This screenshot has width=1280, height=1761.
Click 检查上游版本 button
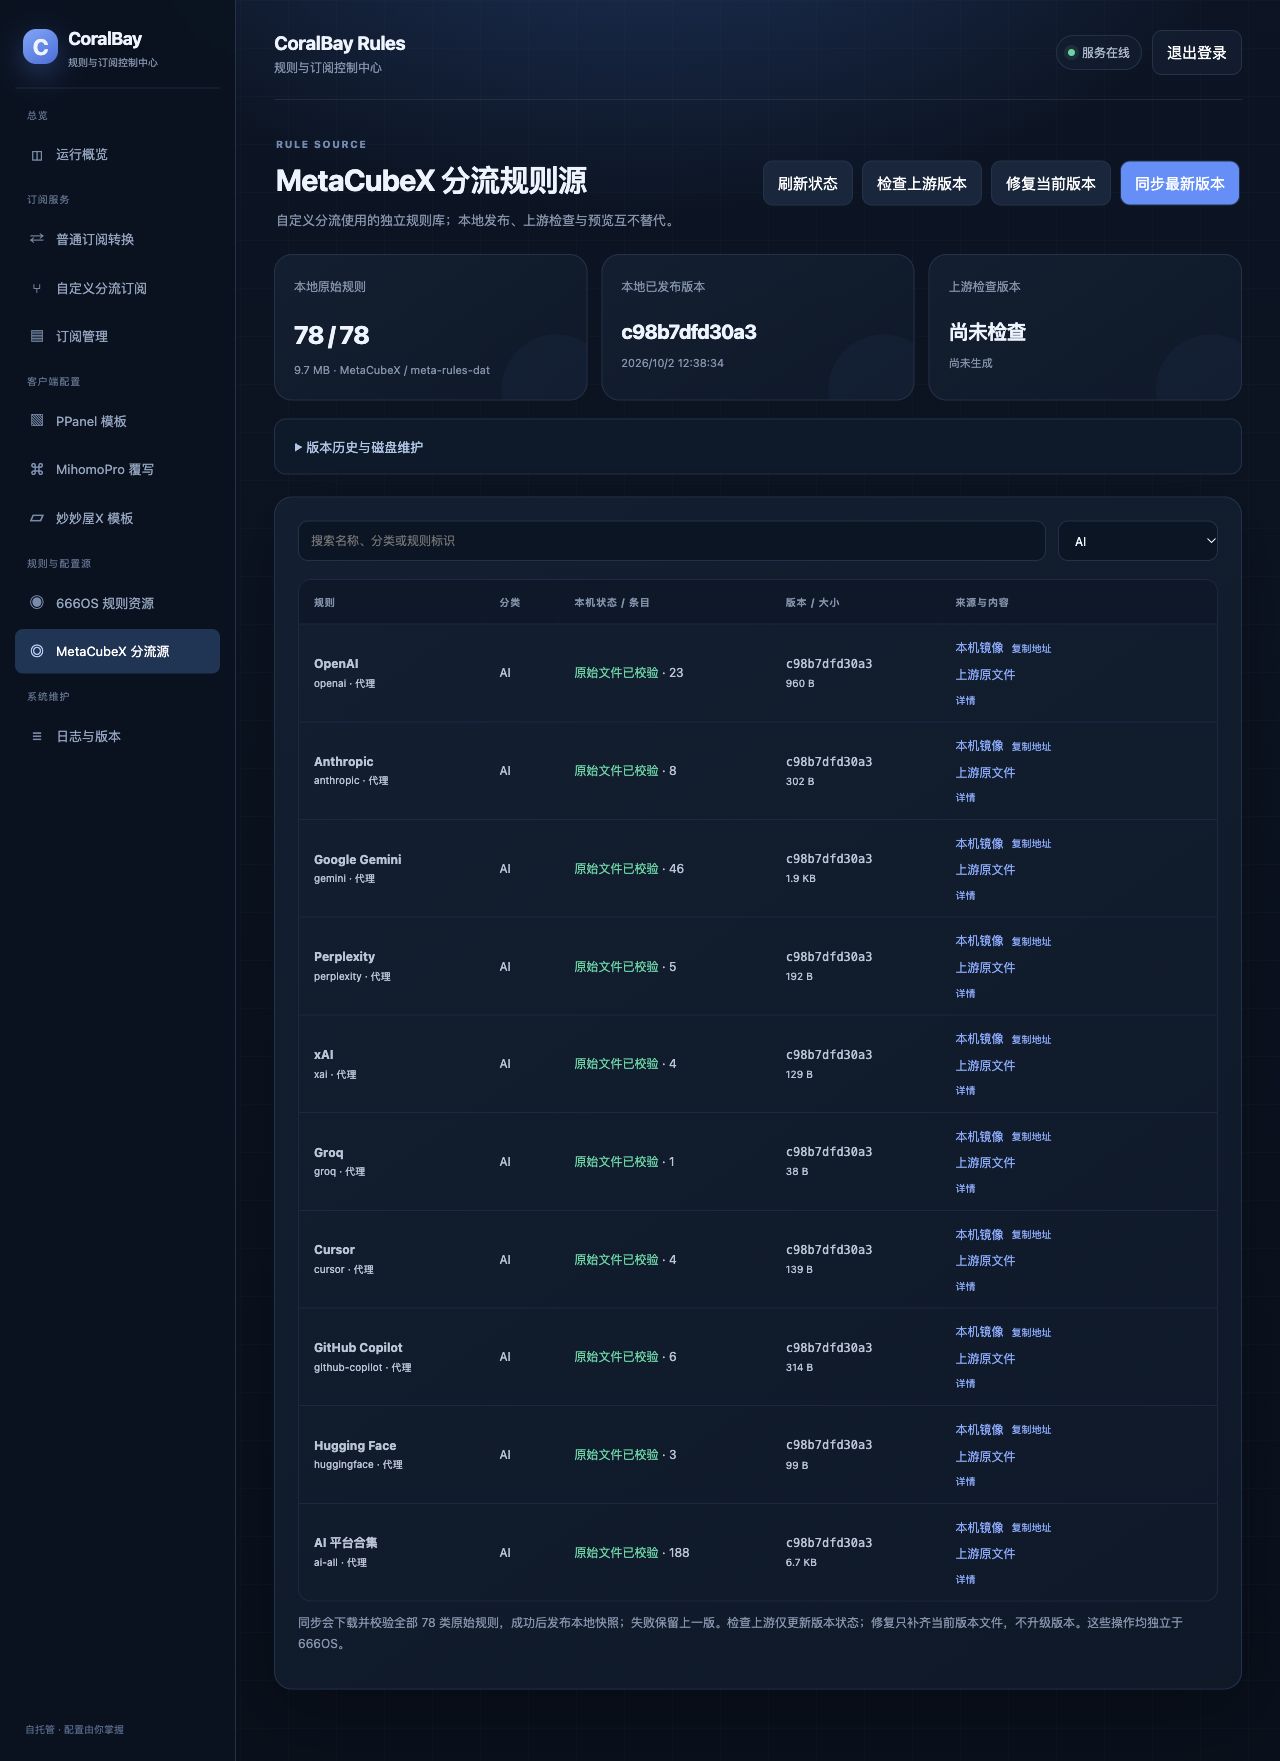pyautogui.click(x=922, y=183)
